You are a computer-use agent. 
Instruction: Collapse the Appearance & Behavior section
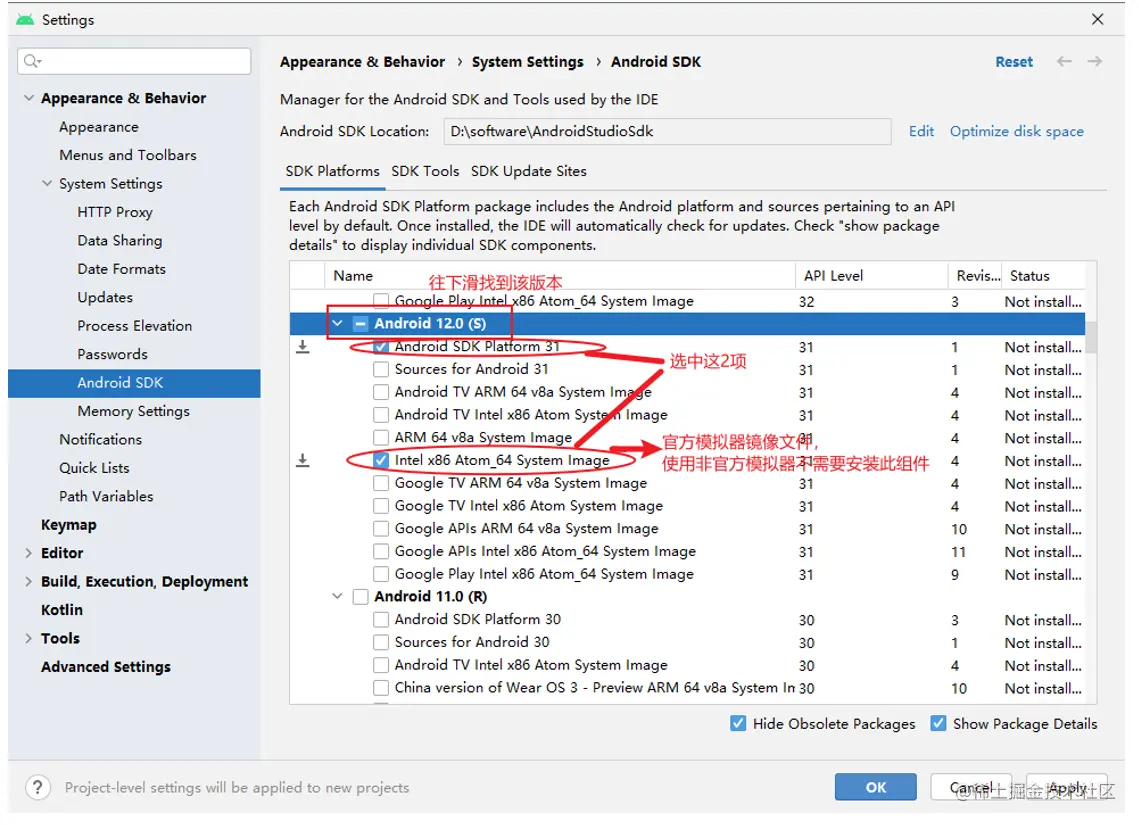(x=28, y=98)
